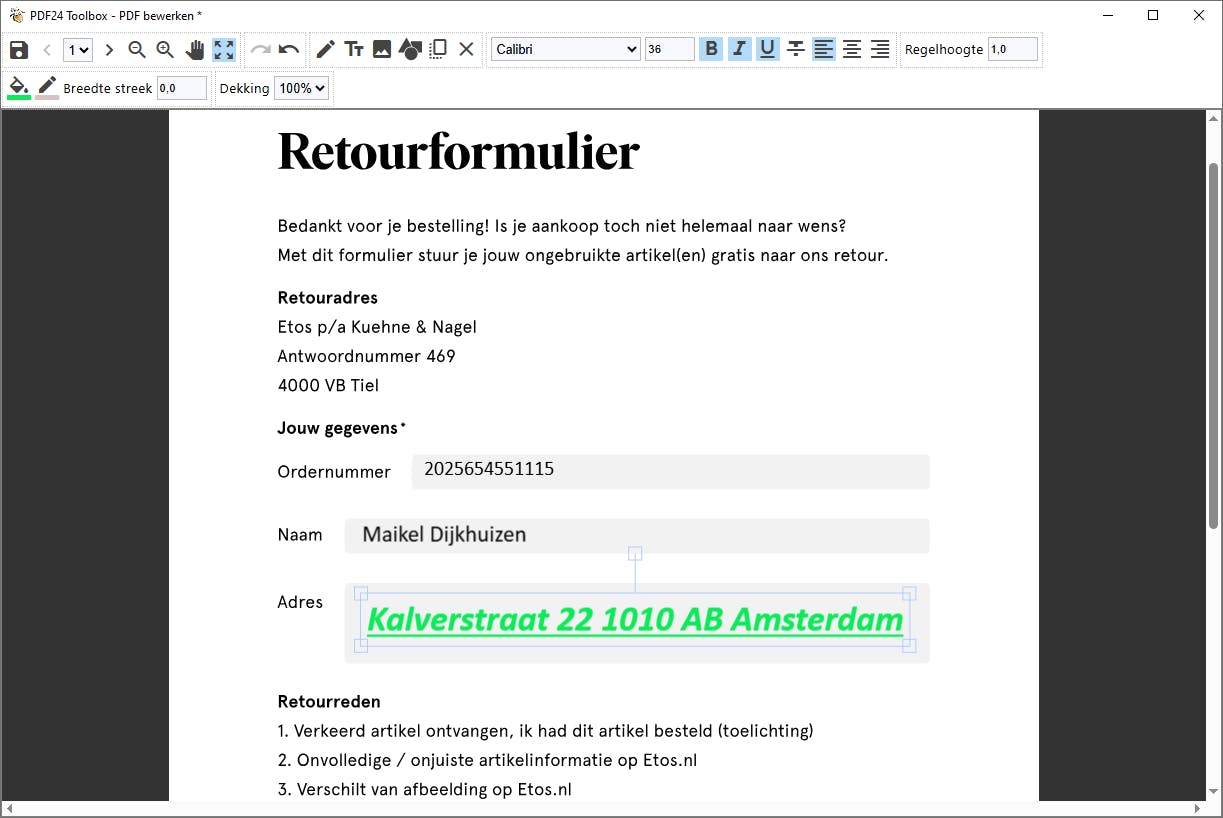Screen dimensions: 1223x818
Task: Select the hand pan tool
Action: (x=195, y=49)
